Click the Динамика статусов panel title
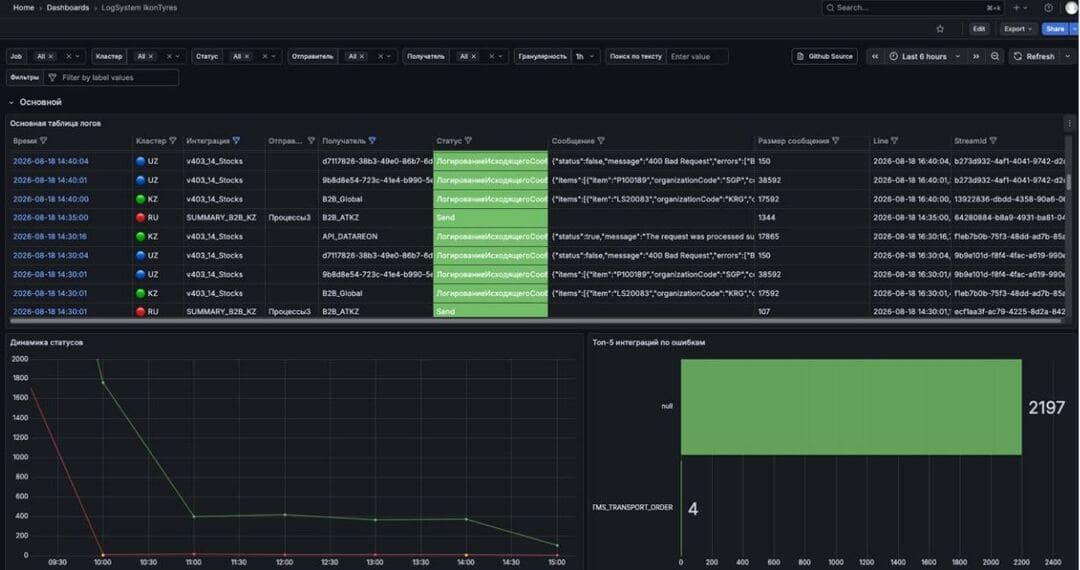The width and height of the screenshot is (1080, 570). pyautogui.click(x=46, y=342)
